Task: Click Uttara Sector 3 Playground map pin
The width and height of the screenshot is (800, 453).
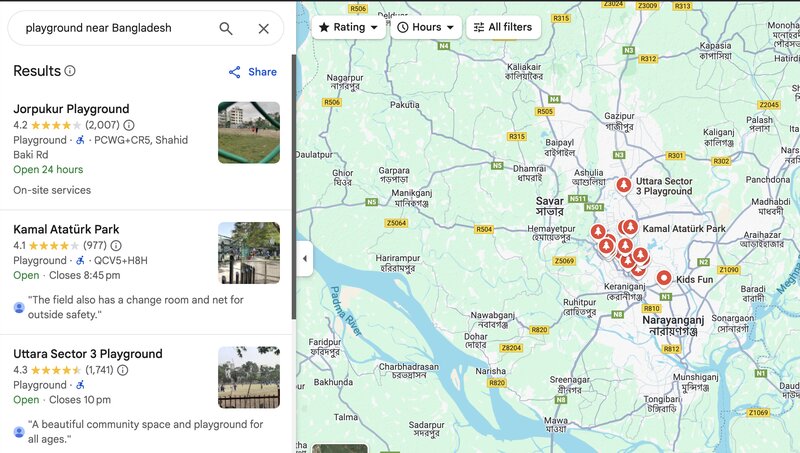Action: pos(623,185)
